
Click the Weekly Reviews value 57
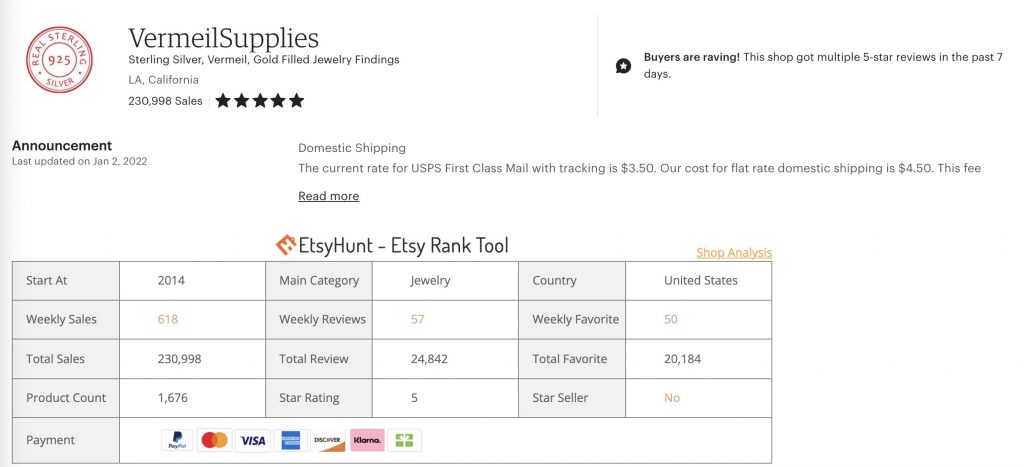coord(418,319)
